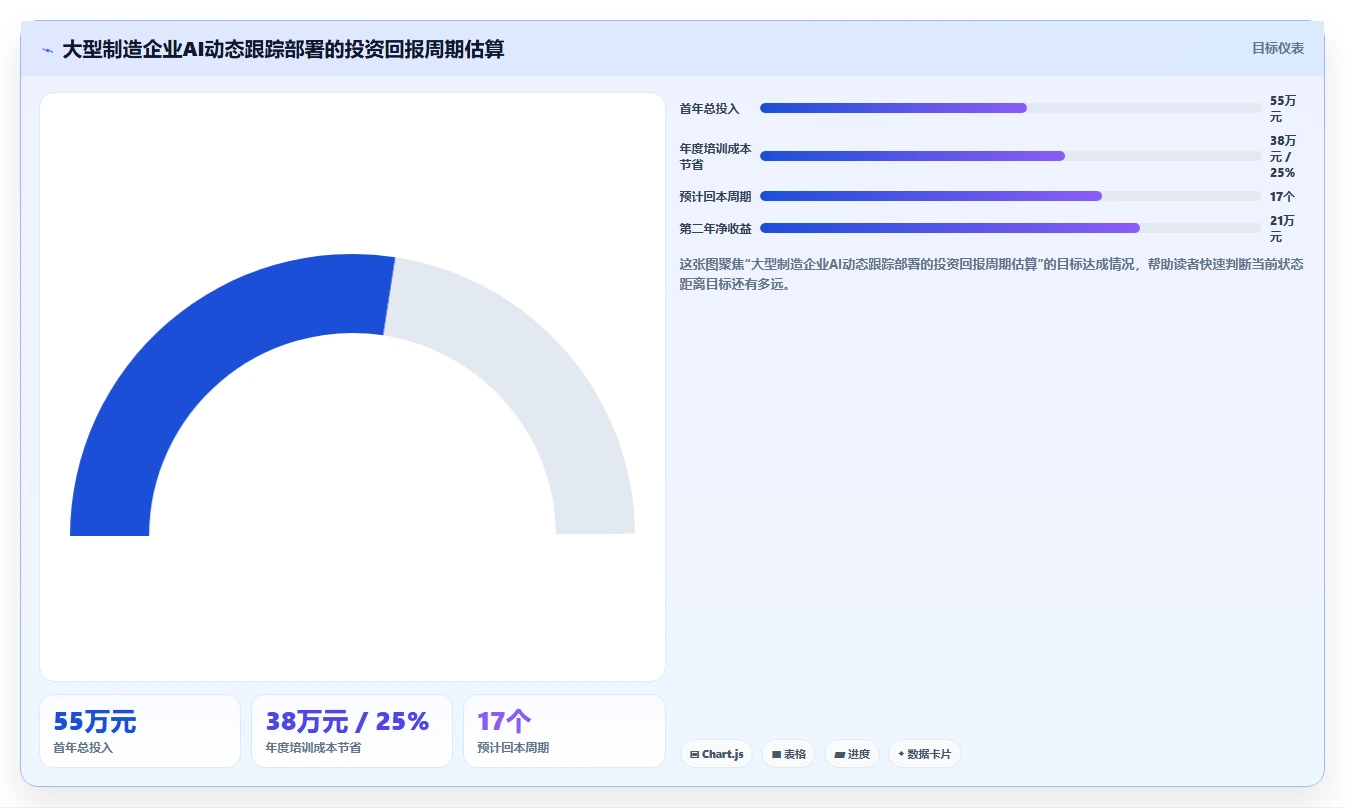Click the 进度 tag chip

coord(852,754)
